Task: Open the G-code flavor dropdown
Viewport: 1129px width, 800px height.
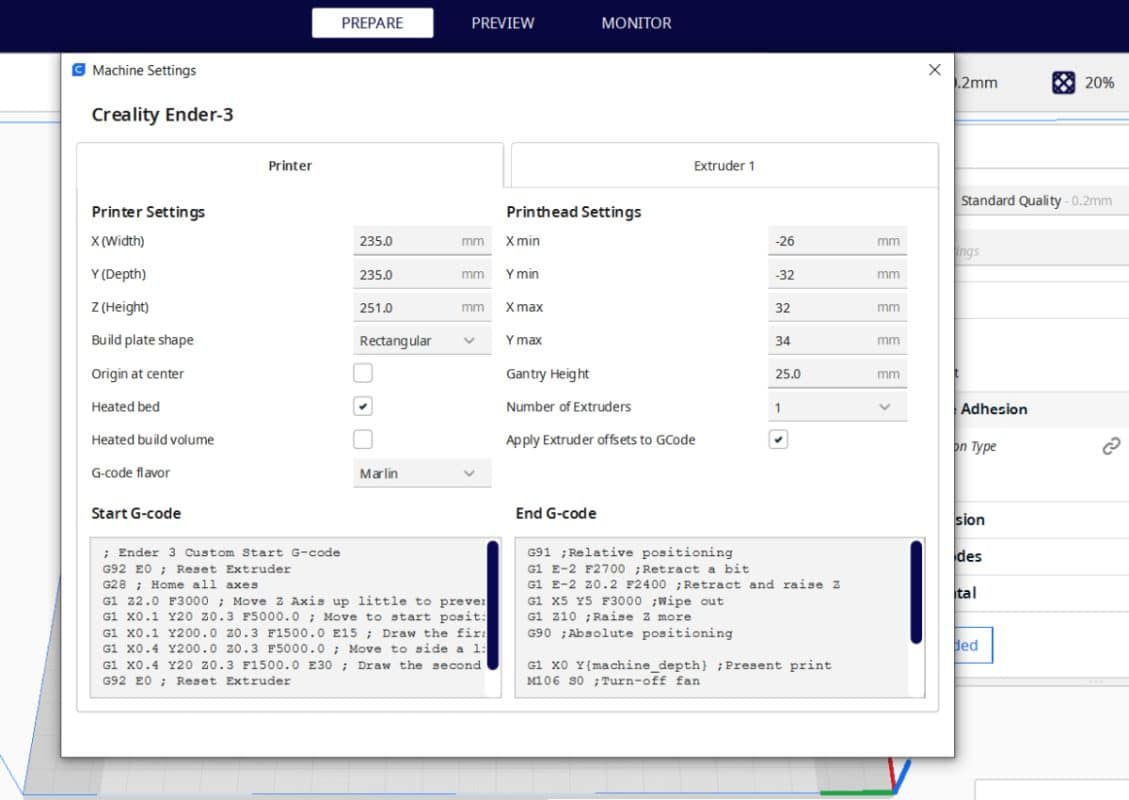Action: coord(420,472)
